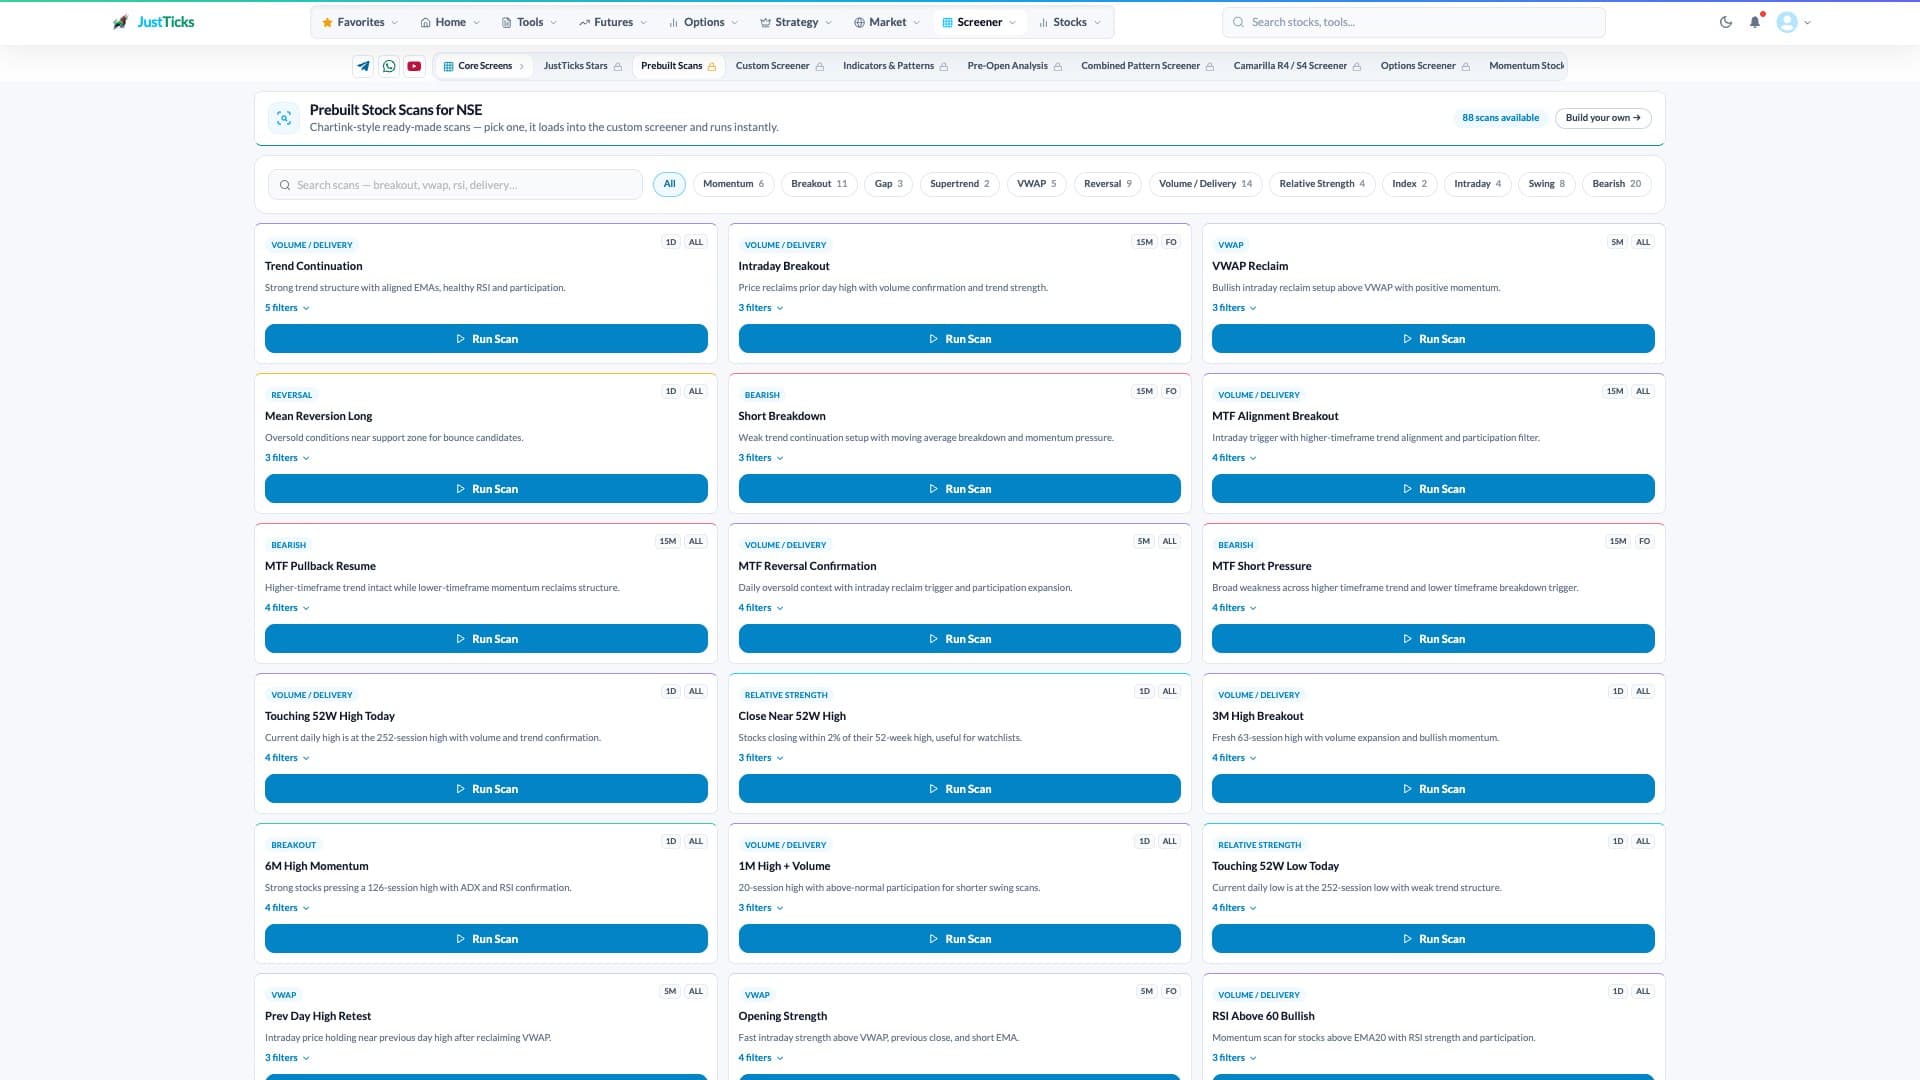The width and height of the screenshot is (1920, 1080).
Task: Select the All filter chip
Action: click(x=669, y=184)
